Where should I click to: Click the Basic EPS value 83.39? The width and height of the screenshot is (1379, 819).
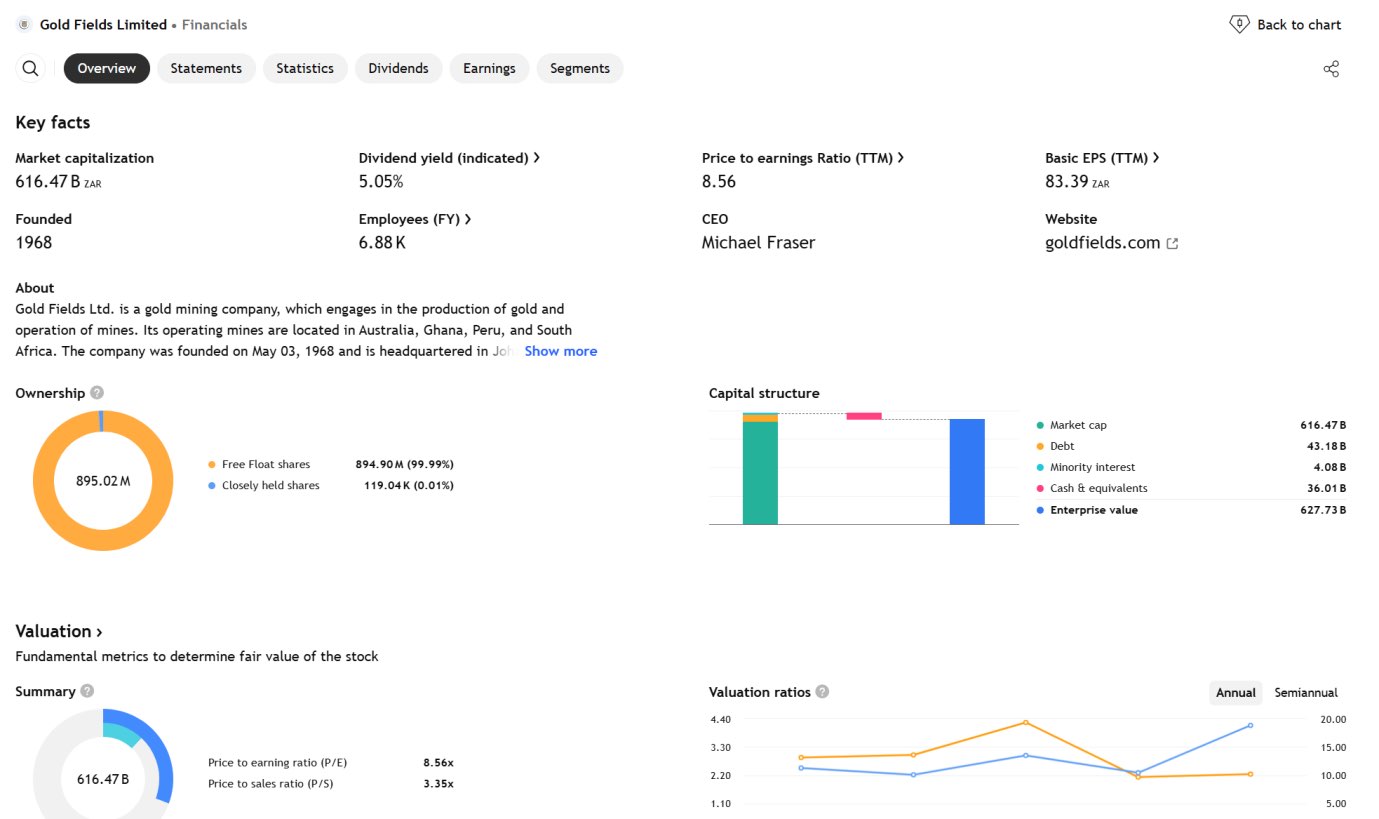point(1077,182)
